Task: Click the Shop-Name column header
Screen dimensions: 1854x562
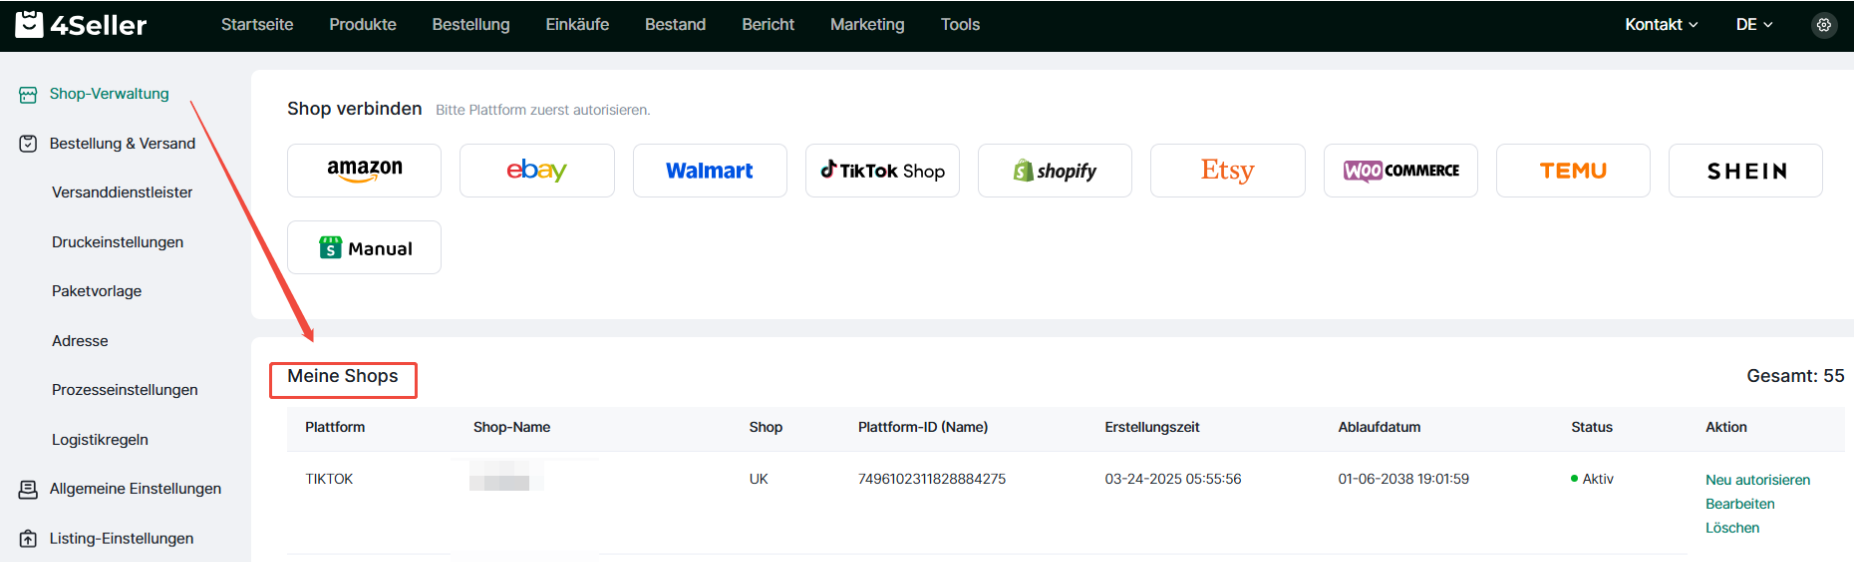Action: coord(512,427)
